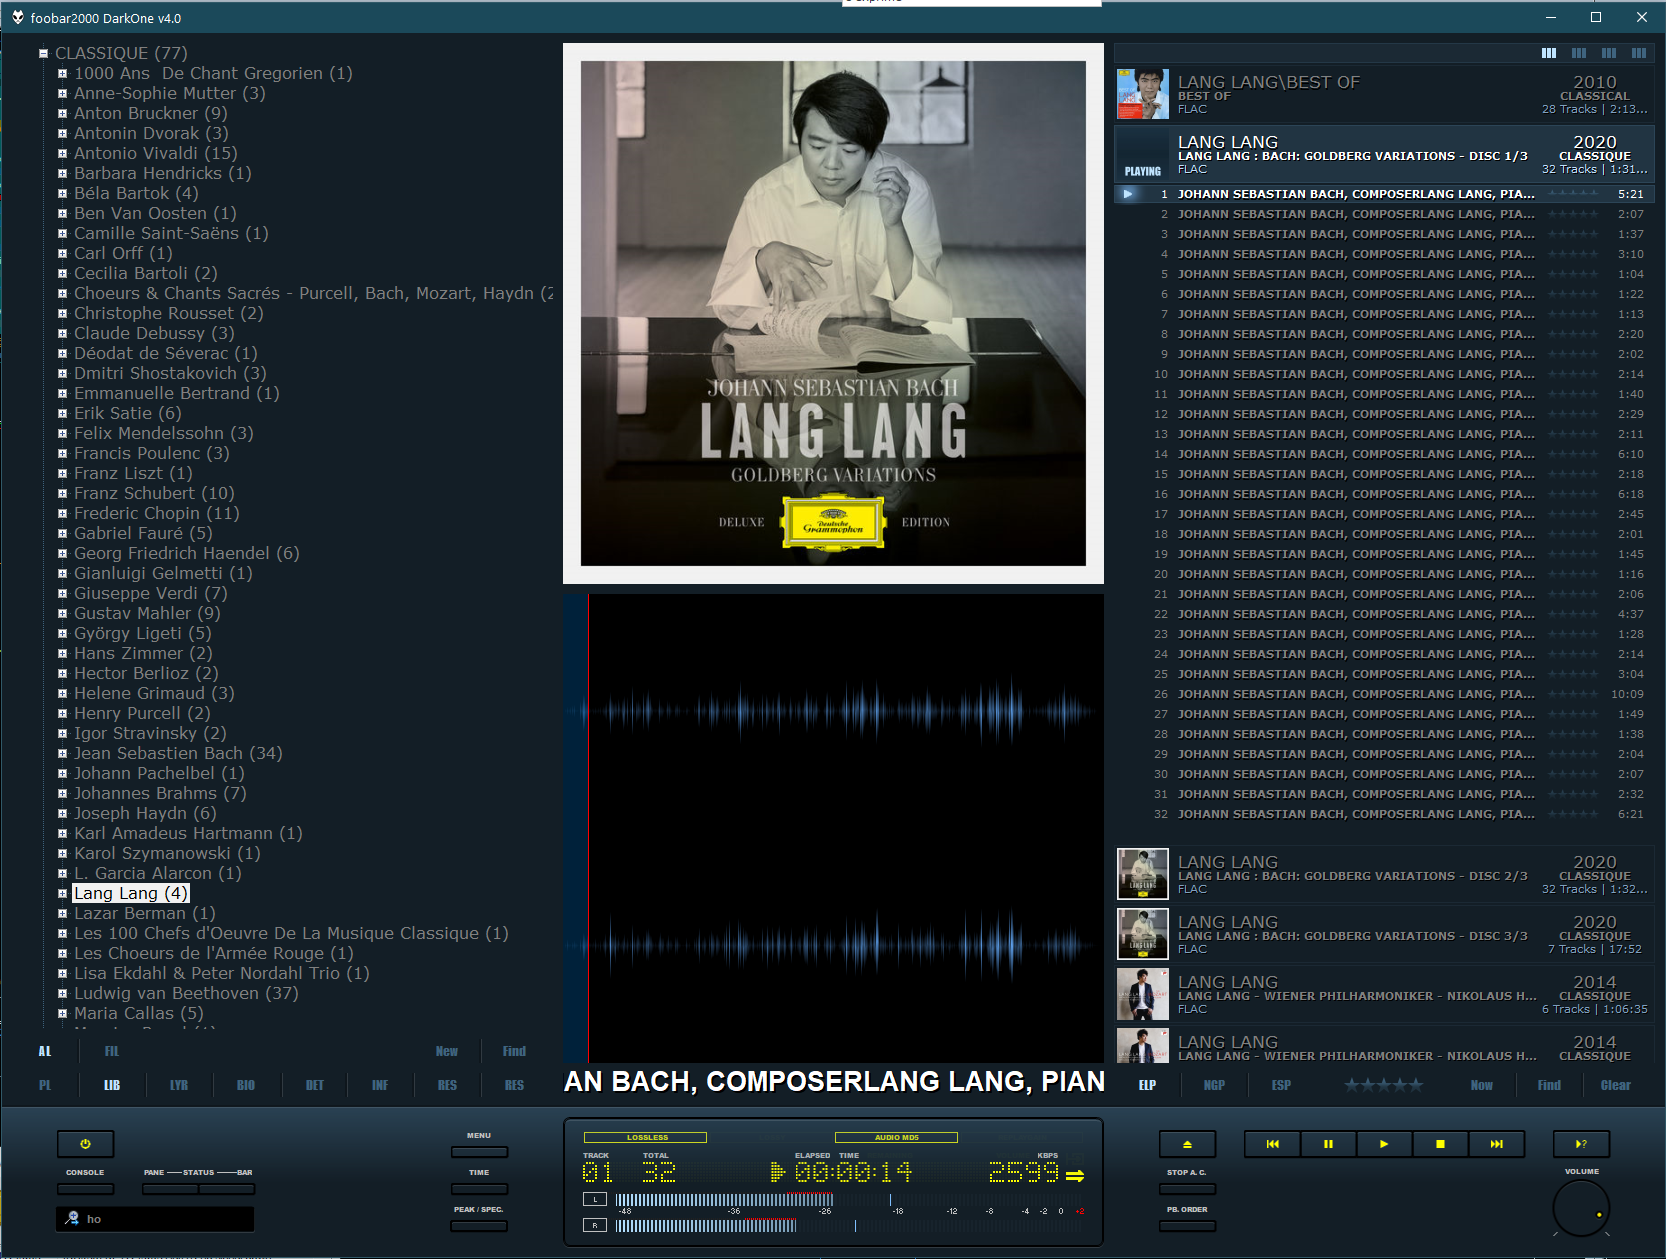Click the Find button next to Clear

[1549, 1085]
